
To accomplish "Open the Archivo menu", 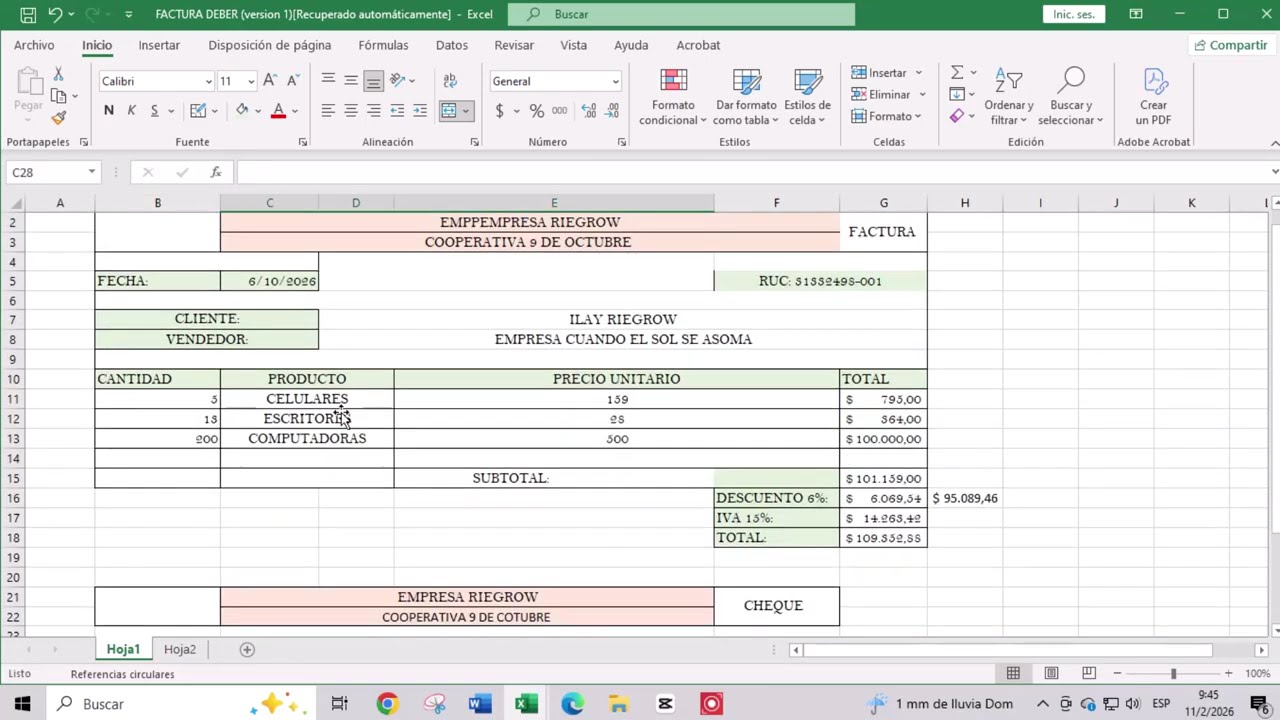I will click(34, 45).
